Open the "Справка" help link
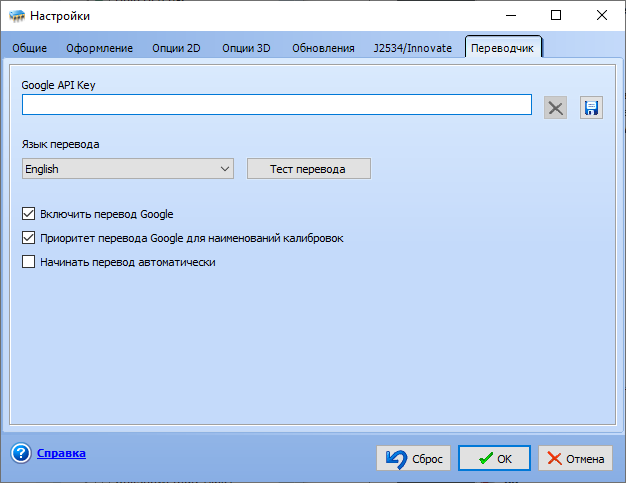The image size is (626, 483). point(61,453)
